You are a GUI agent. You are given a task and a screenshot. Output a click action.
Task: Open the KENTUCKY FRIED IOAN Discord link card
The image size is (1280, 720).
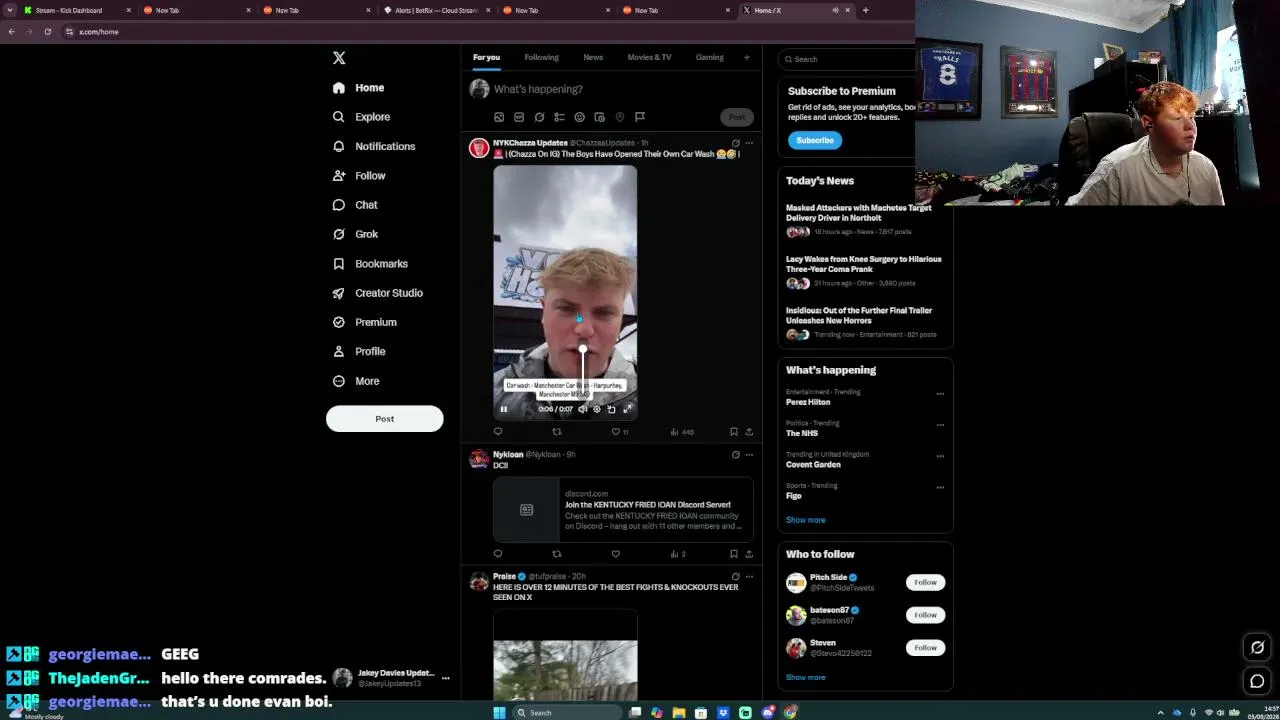(x=624, y=510)
